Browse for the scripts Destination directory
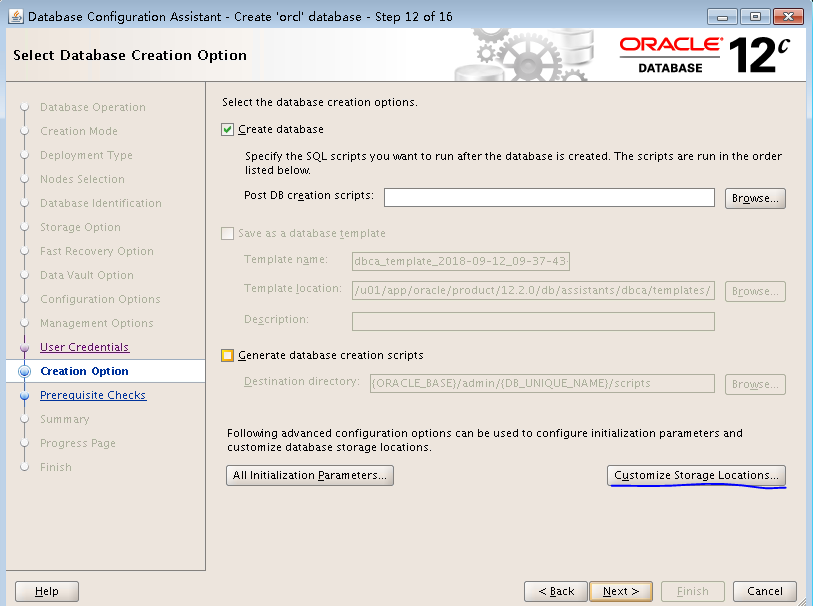This screenshot has height=606, width=813. click(755, 384)
